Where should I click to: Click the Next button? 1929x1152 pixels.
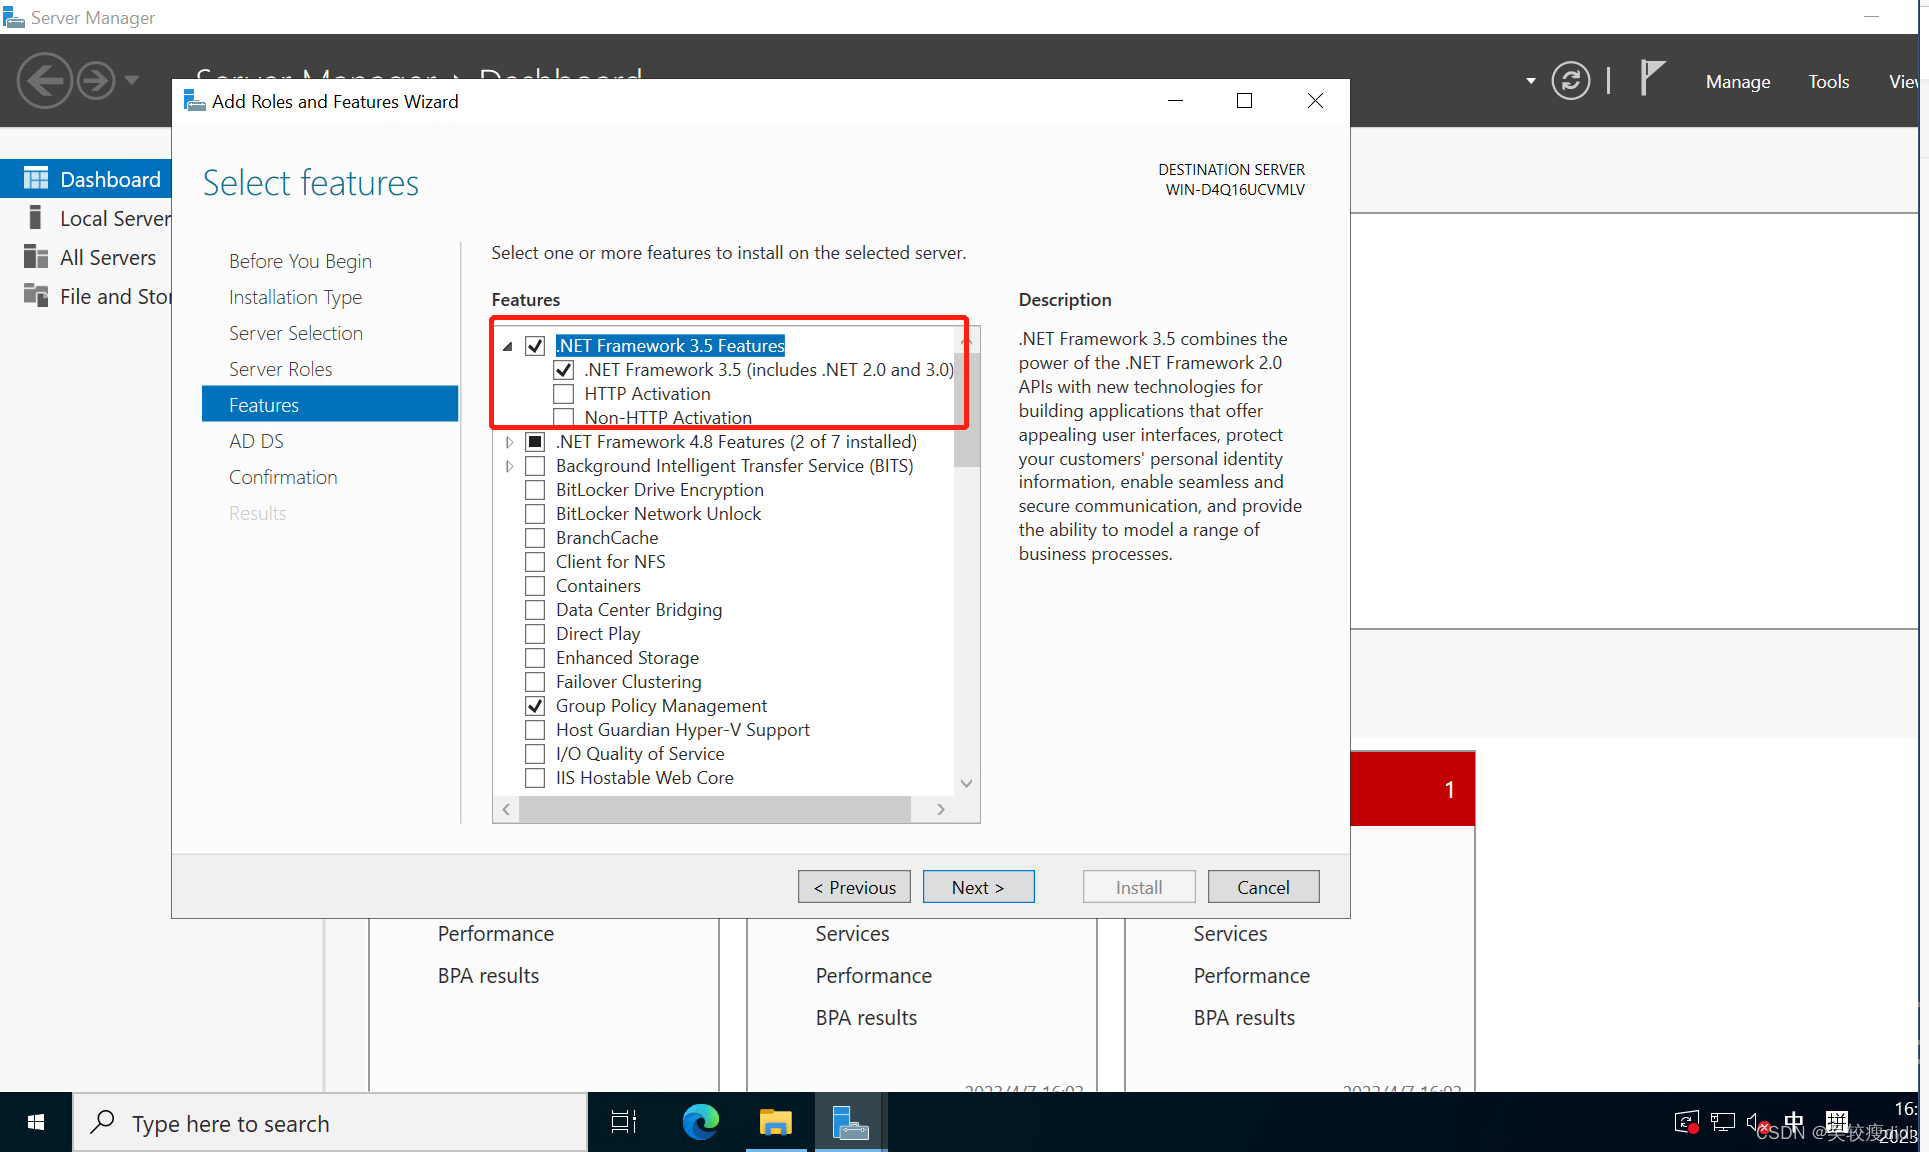978,886
